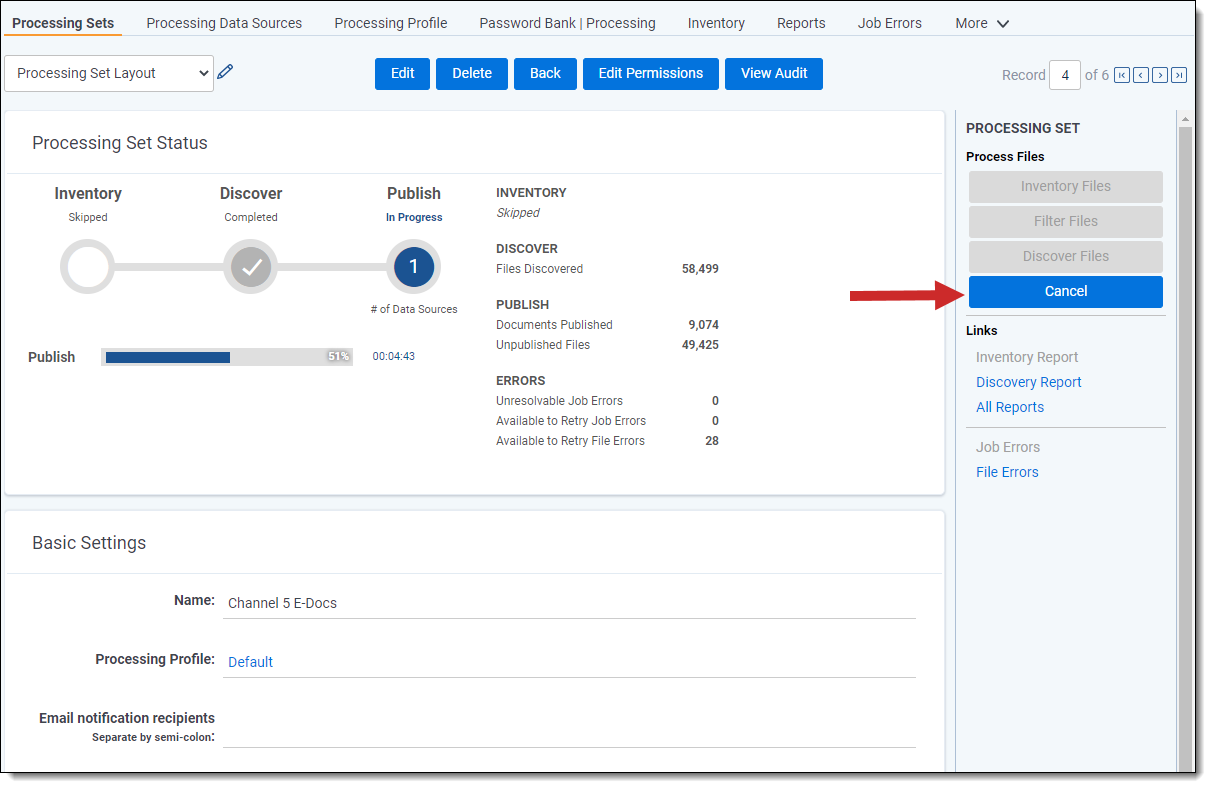The image size is (1211, 788).
Task: Click the email notification recipients field
Action: [569, 733]
